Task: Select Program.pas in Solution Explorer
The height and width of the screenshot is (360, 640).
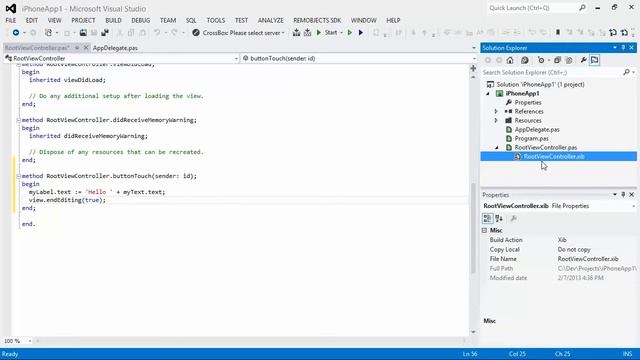Action: (532, 138)
